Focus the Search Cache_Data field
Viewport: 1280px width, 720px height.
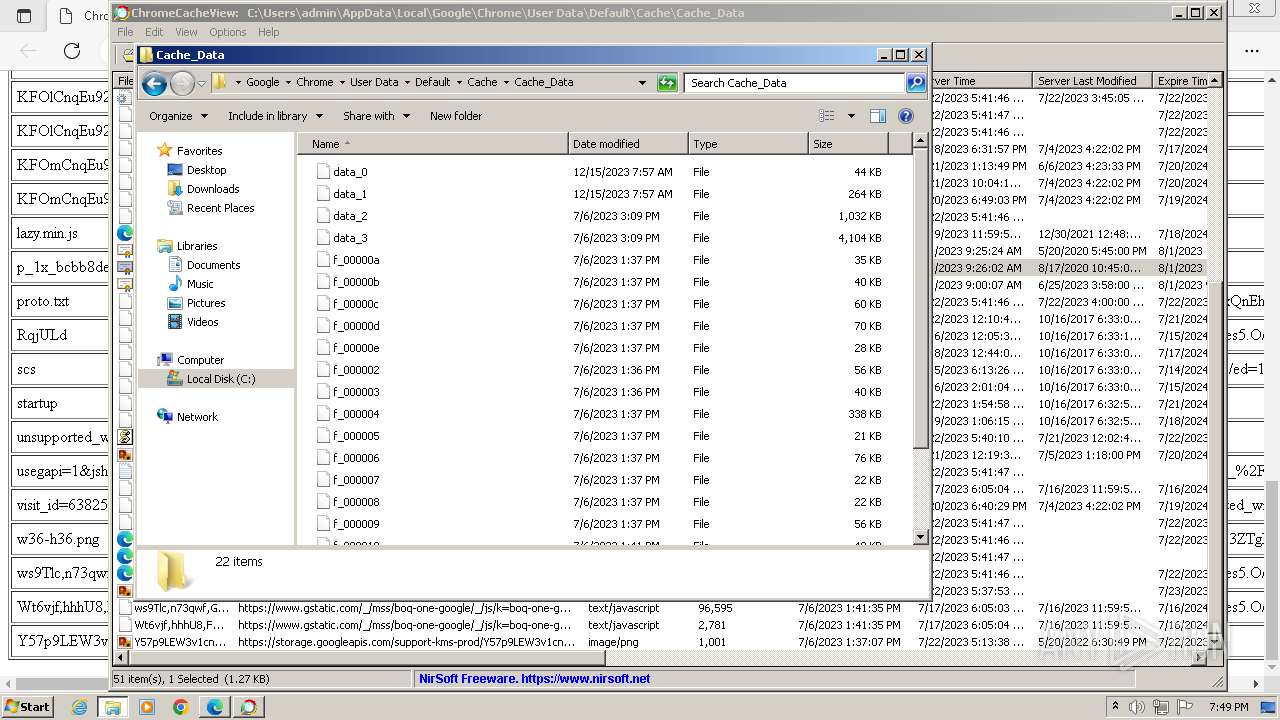point(795,83)
